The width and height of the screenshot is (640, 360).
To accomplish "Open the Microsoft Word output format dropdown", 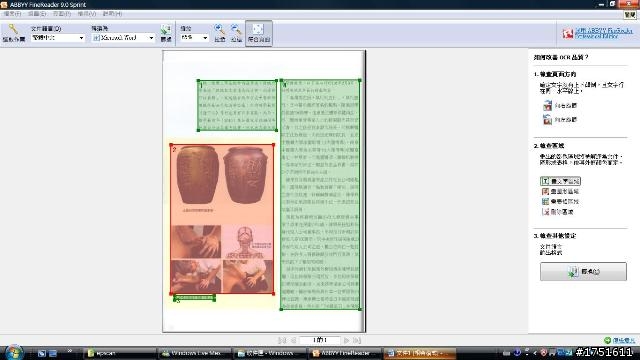I will (123, 38).
